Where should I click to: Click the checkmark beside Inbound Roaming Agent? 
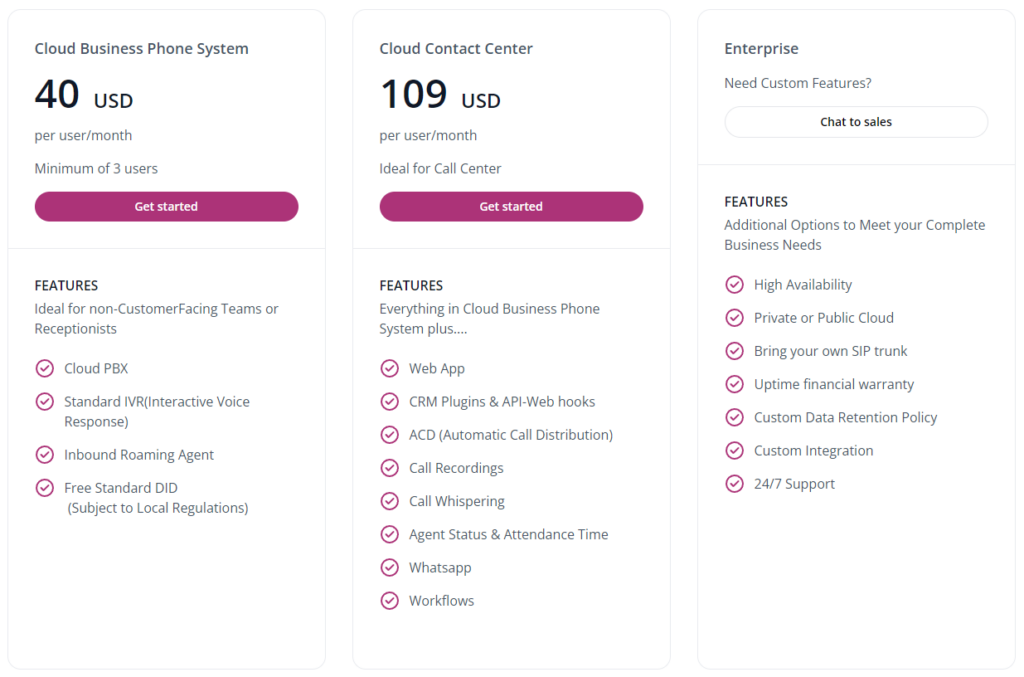(x=44, y=455)
